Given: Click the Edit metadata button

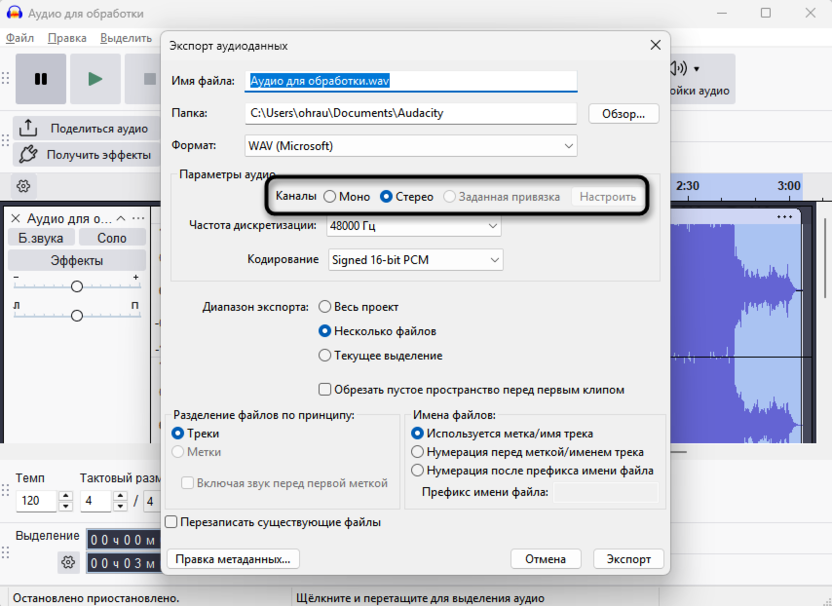Looking at the screenshot, I should click(233, 559).
